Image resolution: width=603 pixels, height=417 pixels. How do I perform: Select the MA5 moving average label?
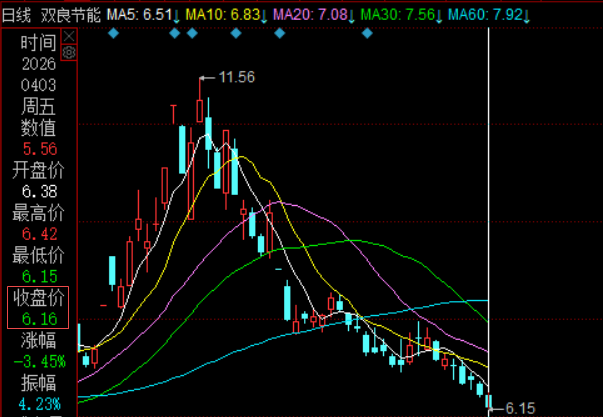(143, 16)
